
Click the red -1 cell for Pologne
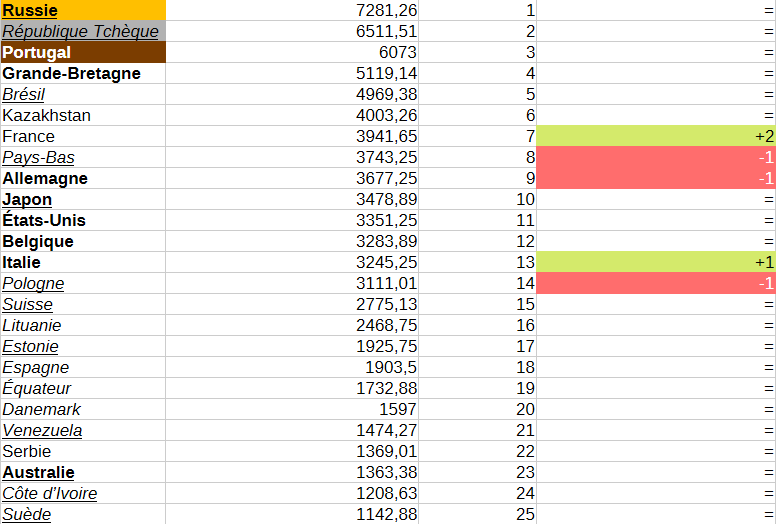pyautogui.click(x=656, y=283)
